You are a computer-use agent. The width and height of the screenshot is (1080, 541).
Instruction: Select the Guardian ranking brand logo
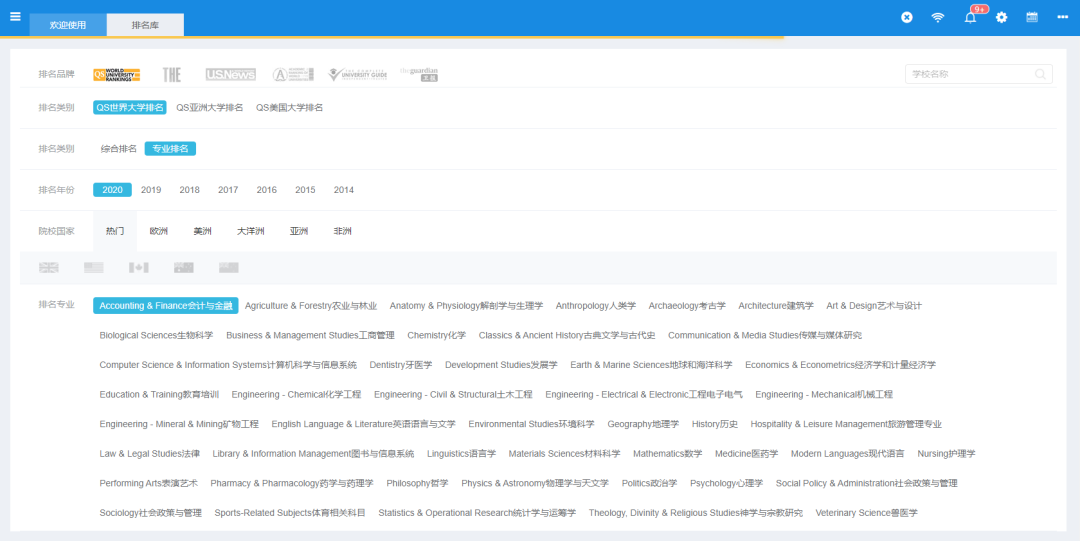click(419, 74)
